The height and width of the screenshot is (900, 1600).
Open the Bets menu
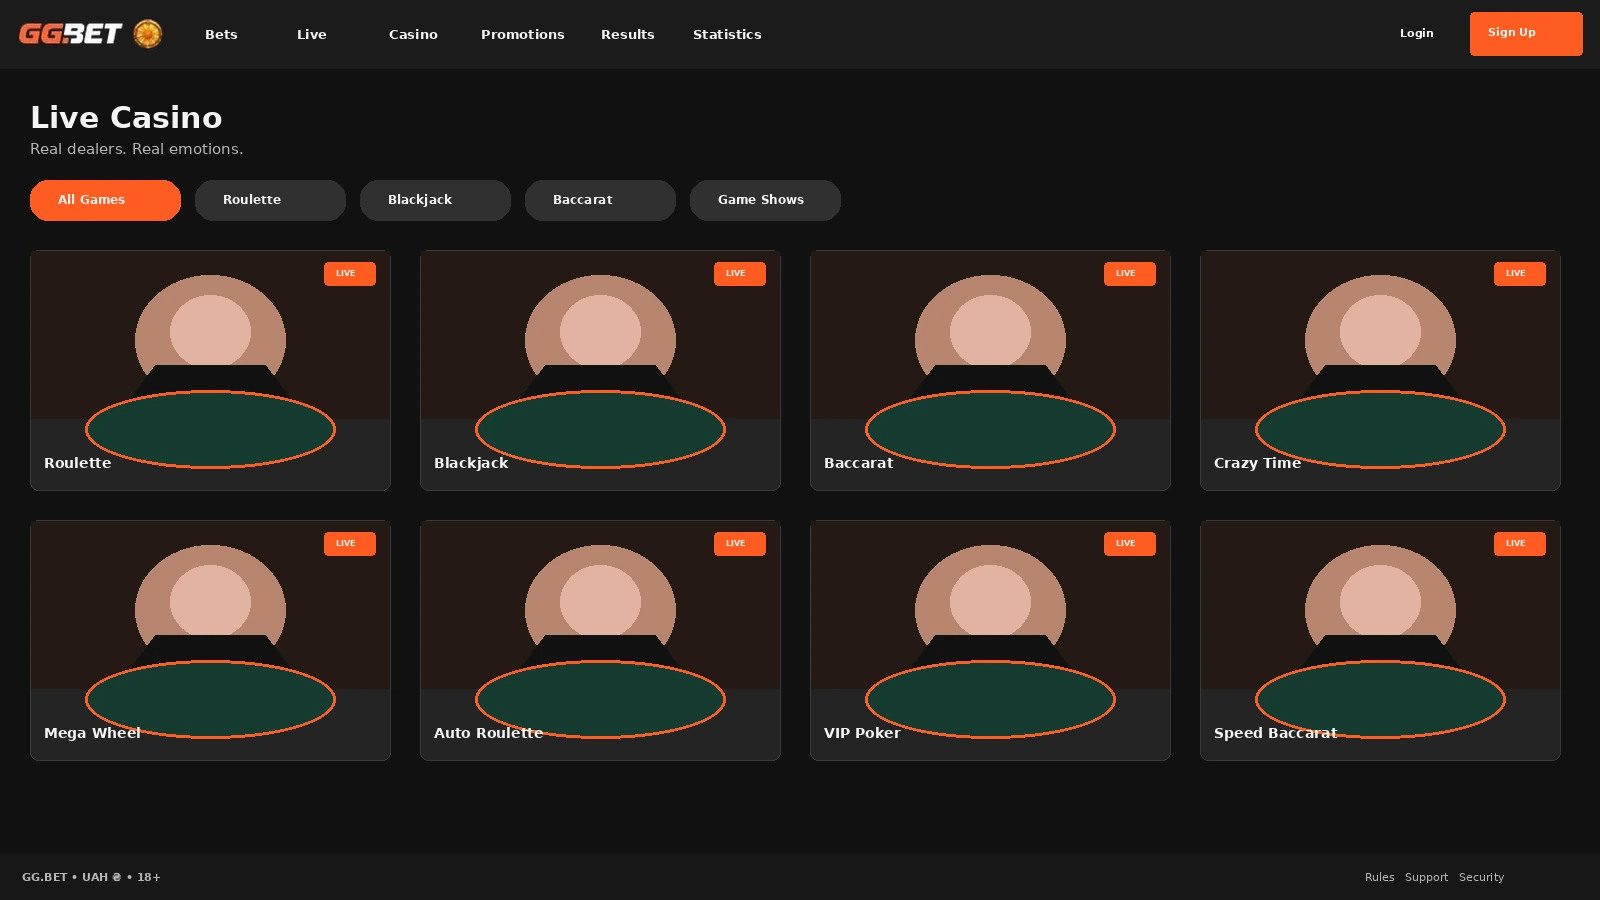click(221, 34)
